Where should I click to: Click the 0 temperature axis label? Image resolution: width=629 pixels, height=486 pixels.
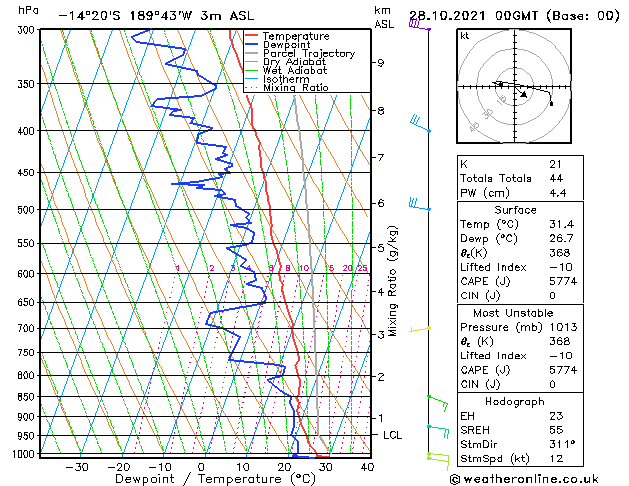tap(201, 467)
